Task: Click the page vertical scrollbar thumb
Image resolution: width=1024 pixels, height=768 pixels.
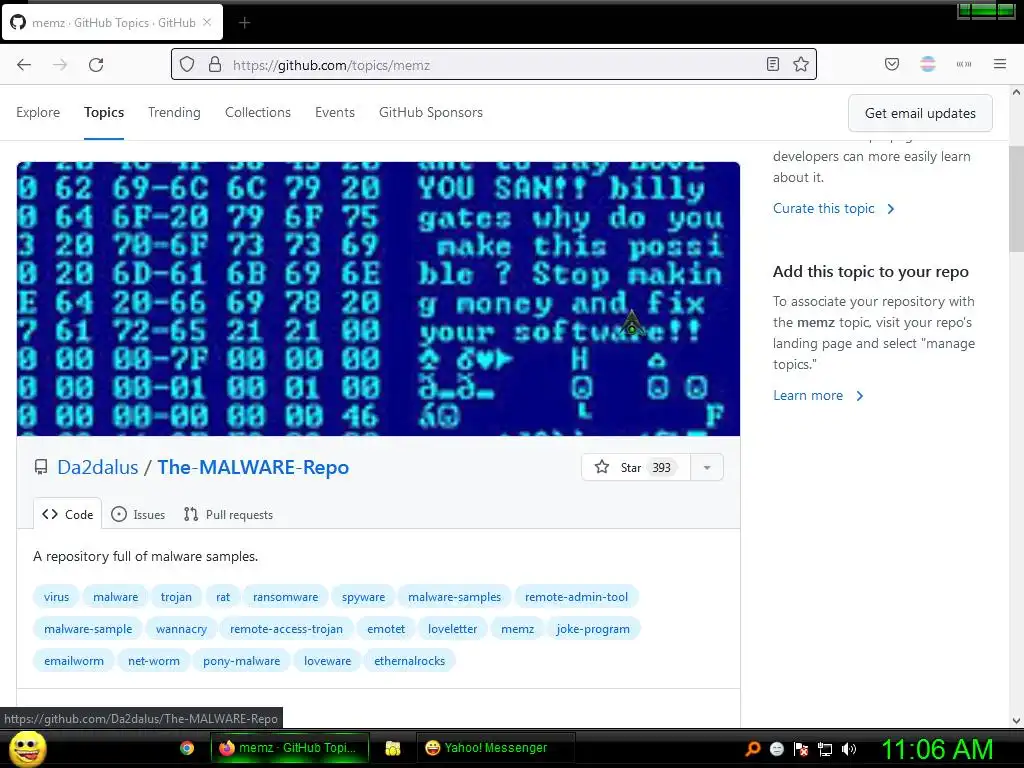Action: tap(1016, 199)
